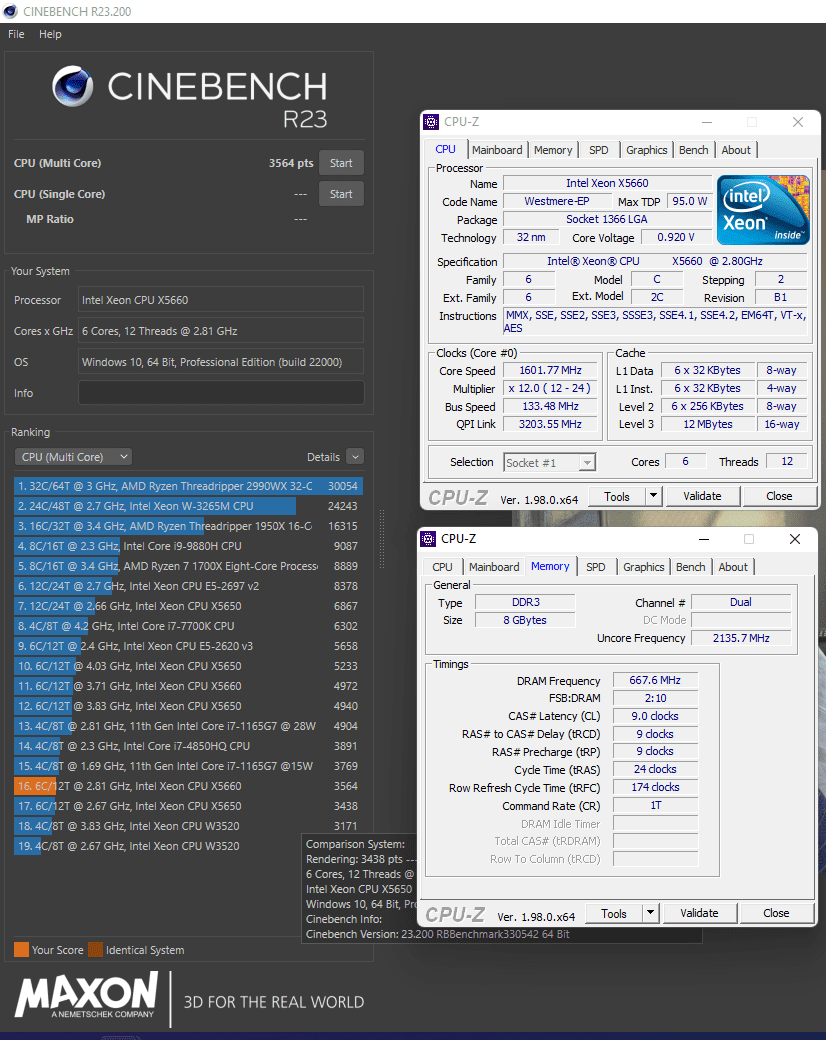
Task: Open Mainboard tab in upper CPU-Z window
Action: [x=497, y=150]
